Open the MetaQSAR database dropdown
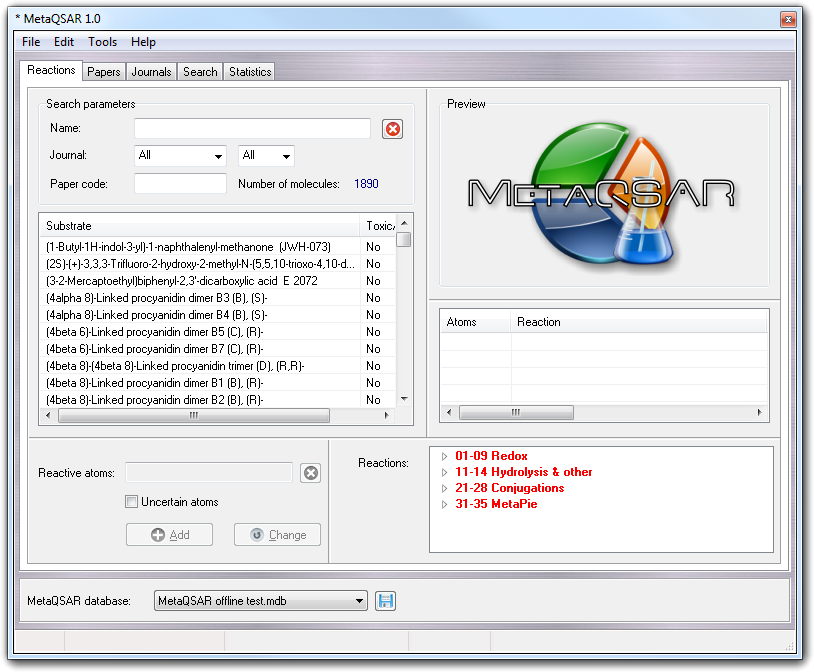 [x=261, y=601]
